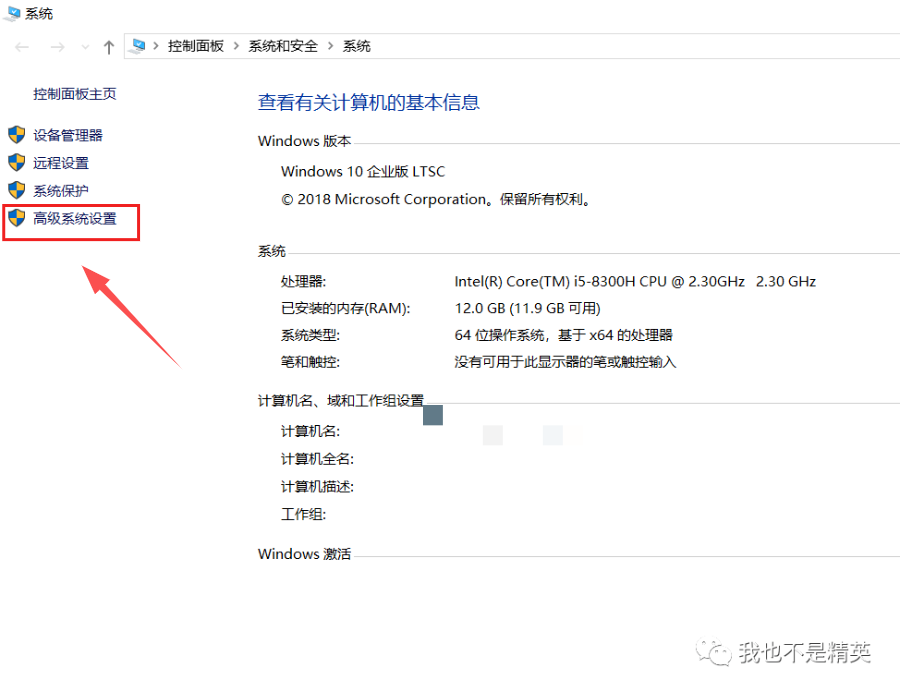The image size is (900, 692).
Task: Open the recent locations dropdown arrow
Action: 84,47
